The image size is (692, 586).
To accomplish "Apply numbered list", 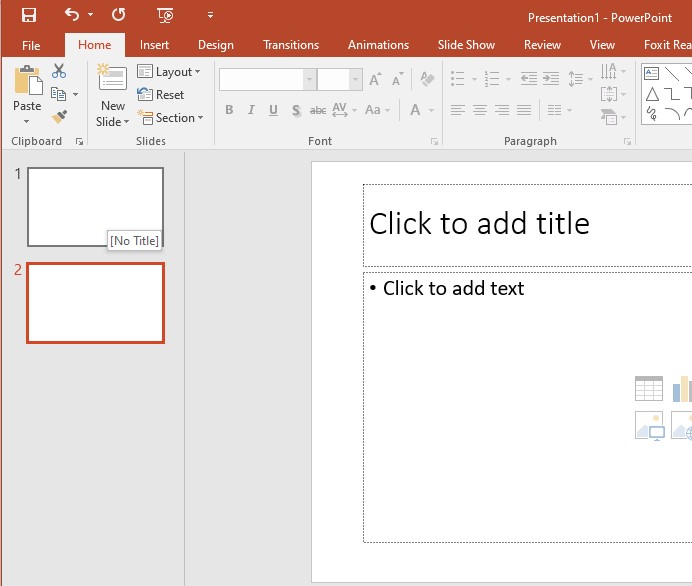I will [x=492, y=79].
